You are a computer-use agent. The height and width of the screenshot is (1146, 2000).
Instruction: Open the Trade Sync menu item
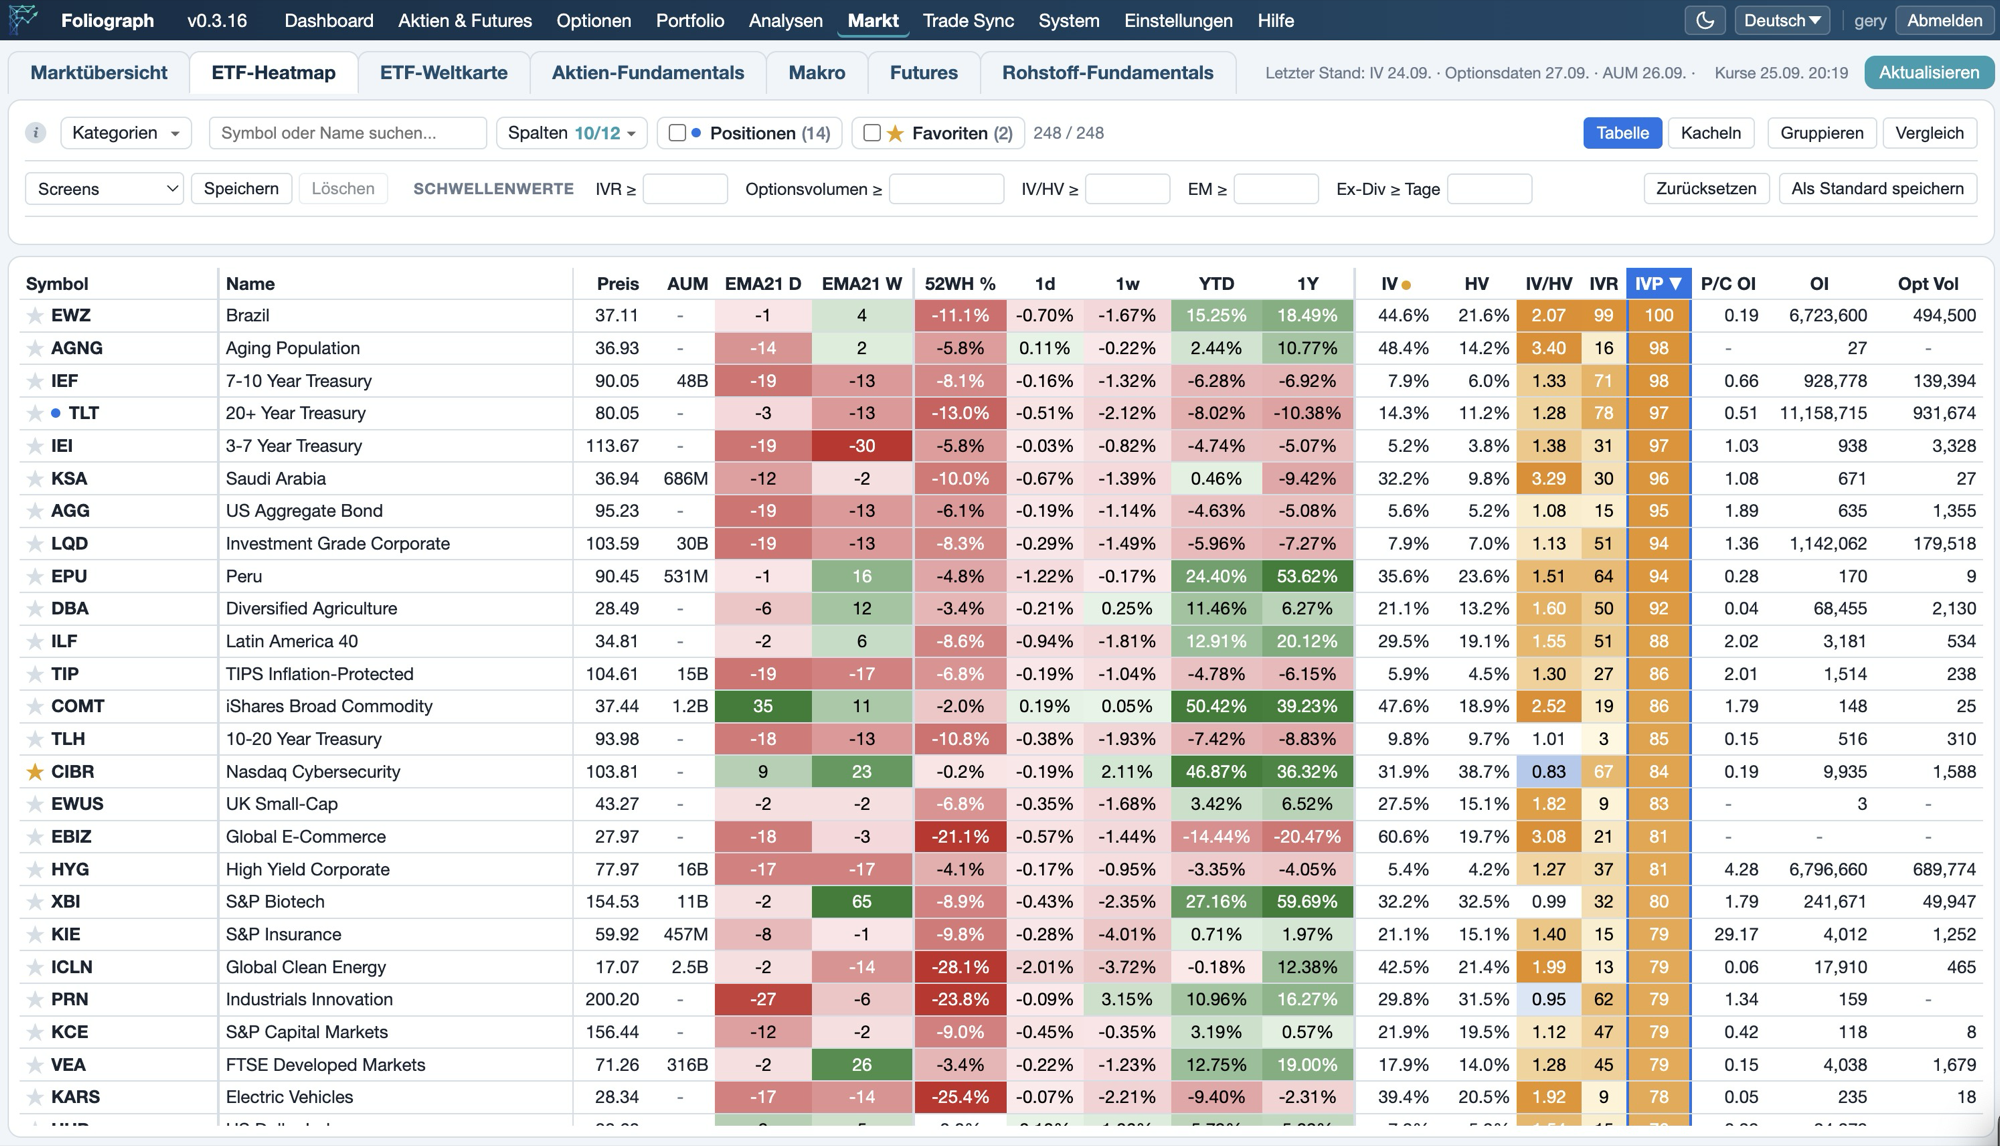coord(968,20)
